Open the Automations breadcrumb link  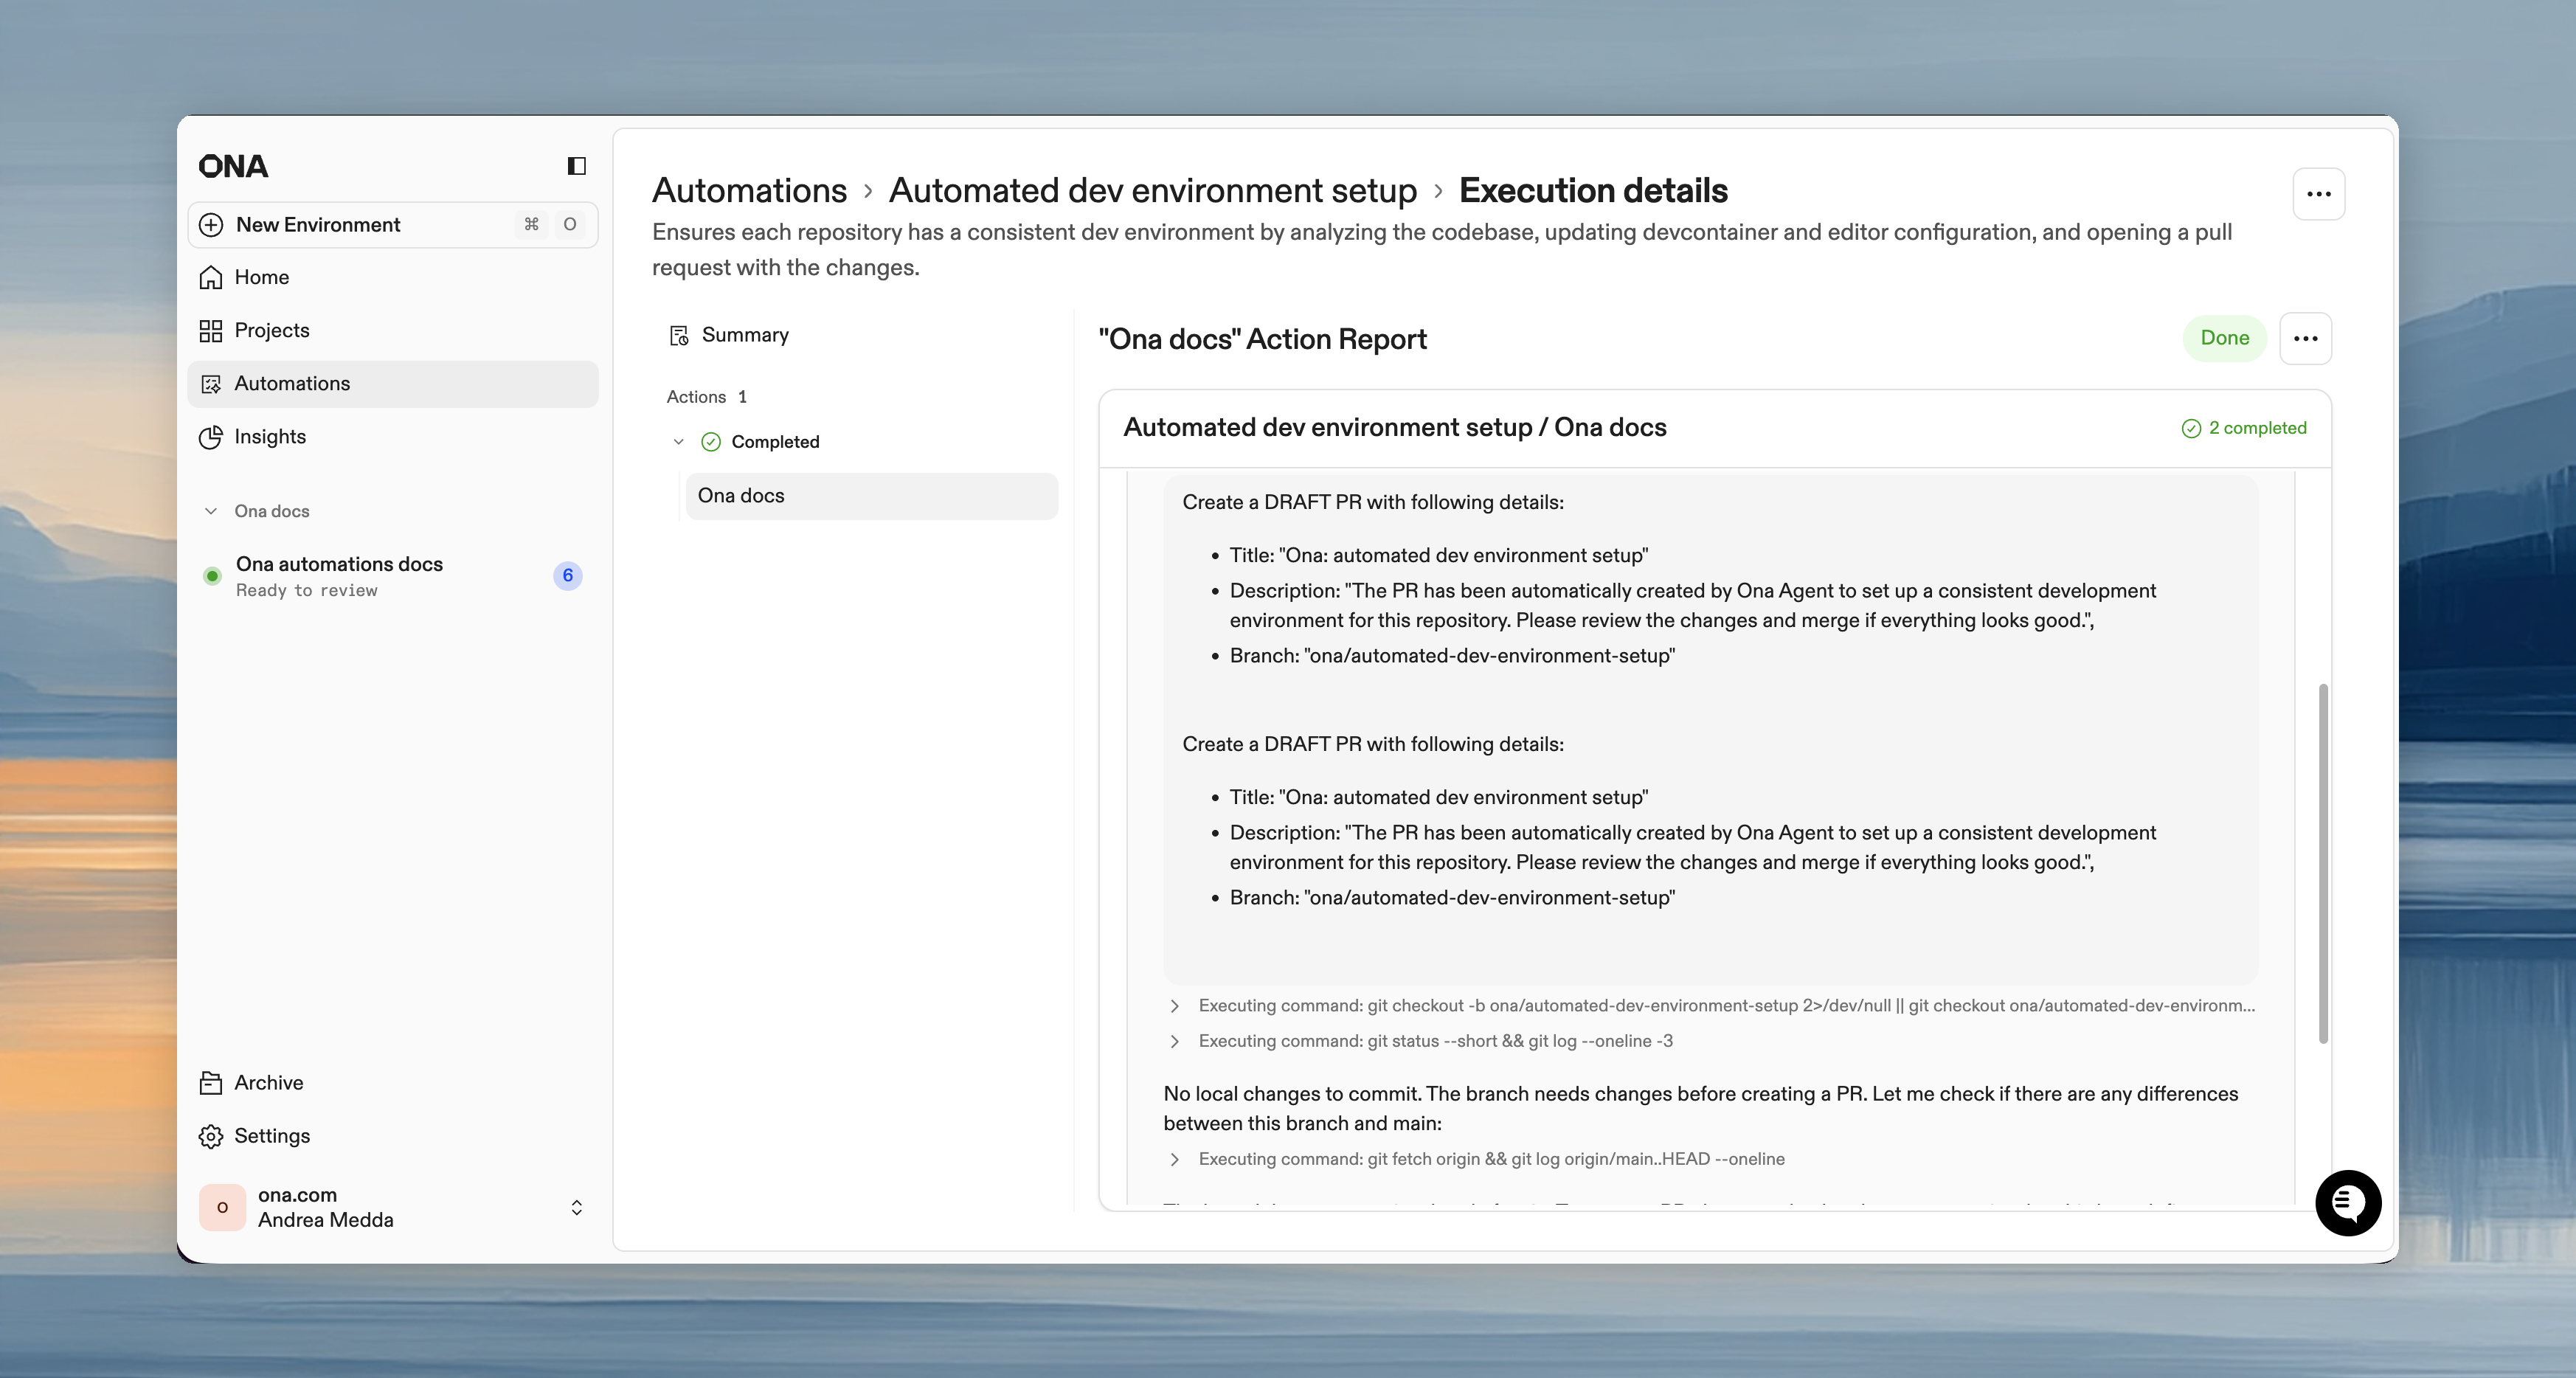point(749,190)
